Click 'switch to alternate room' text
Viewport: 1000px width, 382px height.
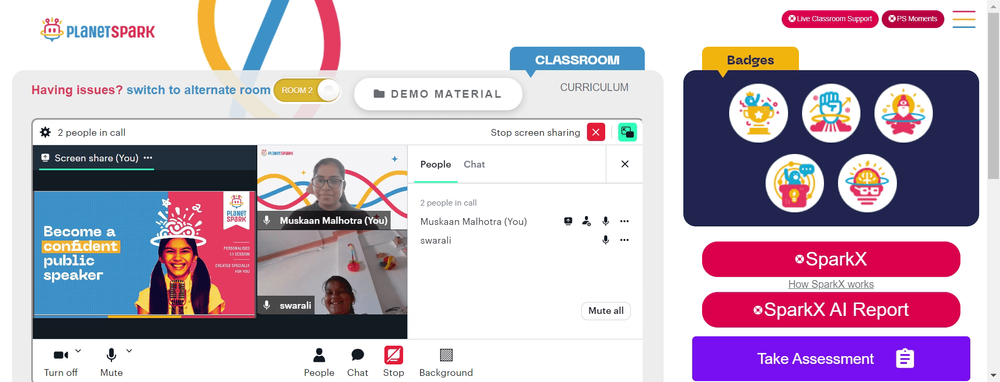click(x=198, y=90)
